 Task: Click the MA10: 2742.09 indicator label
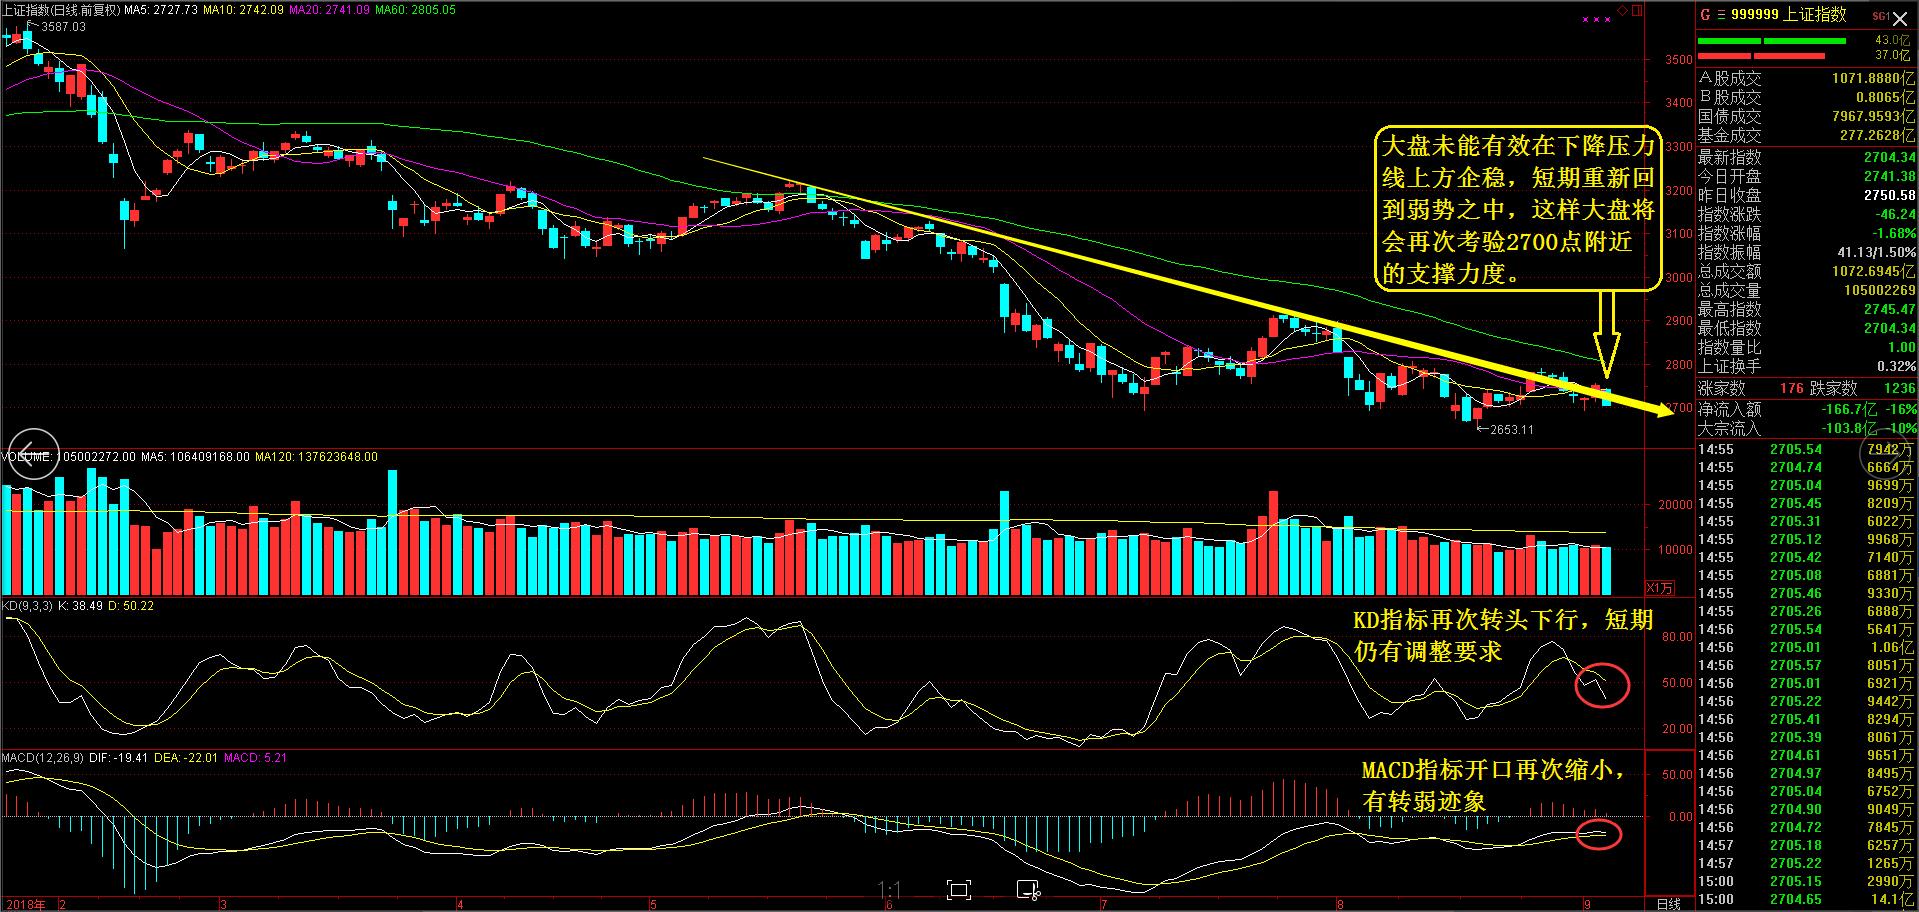click(x=244, y=10)
